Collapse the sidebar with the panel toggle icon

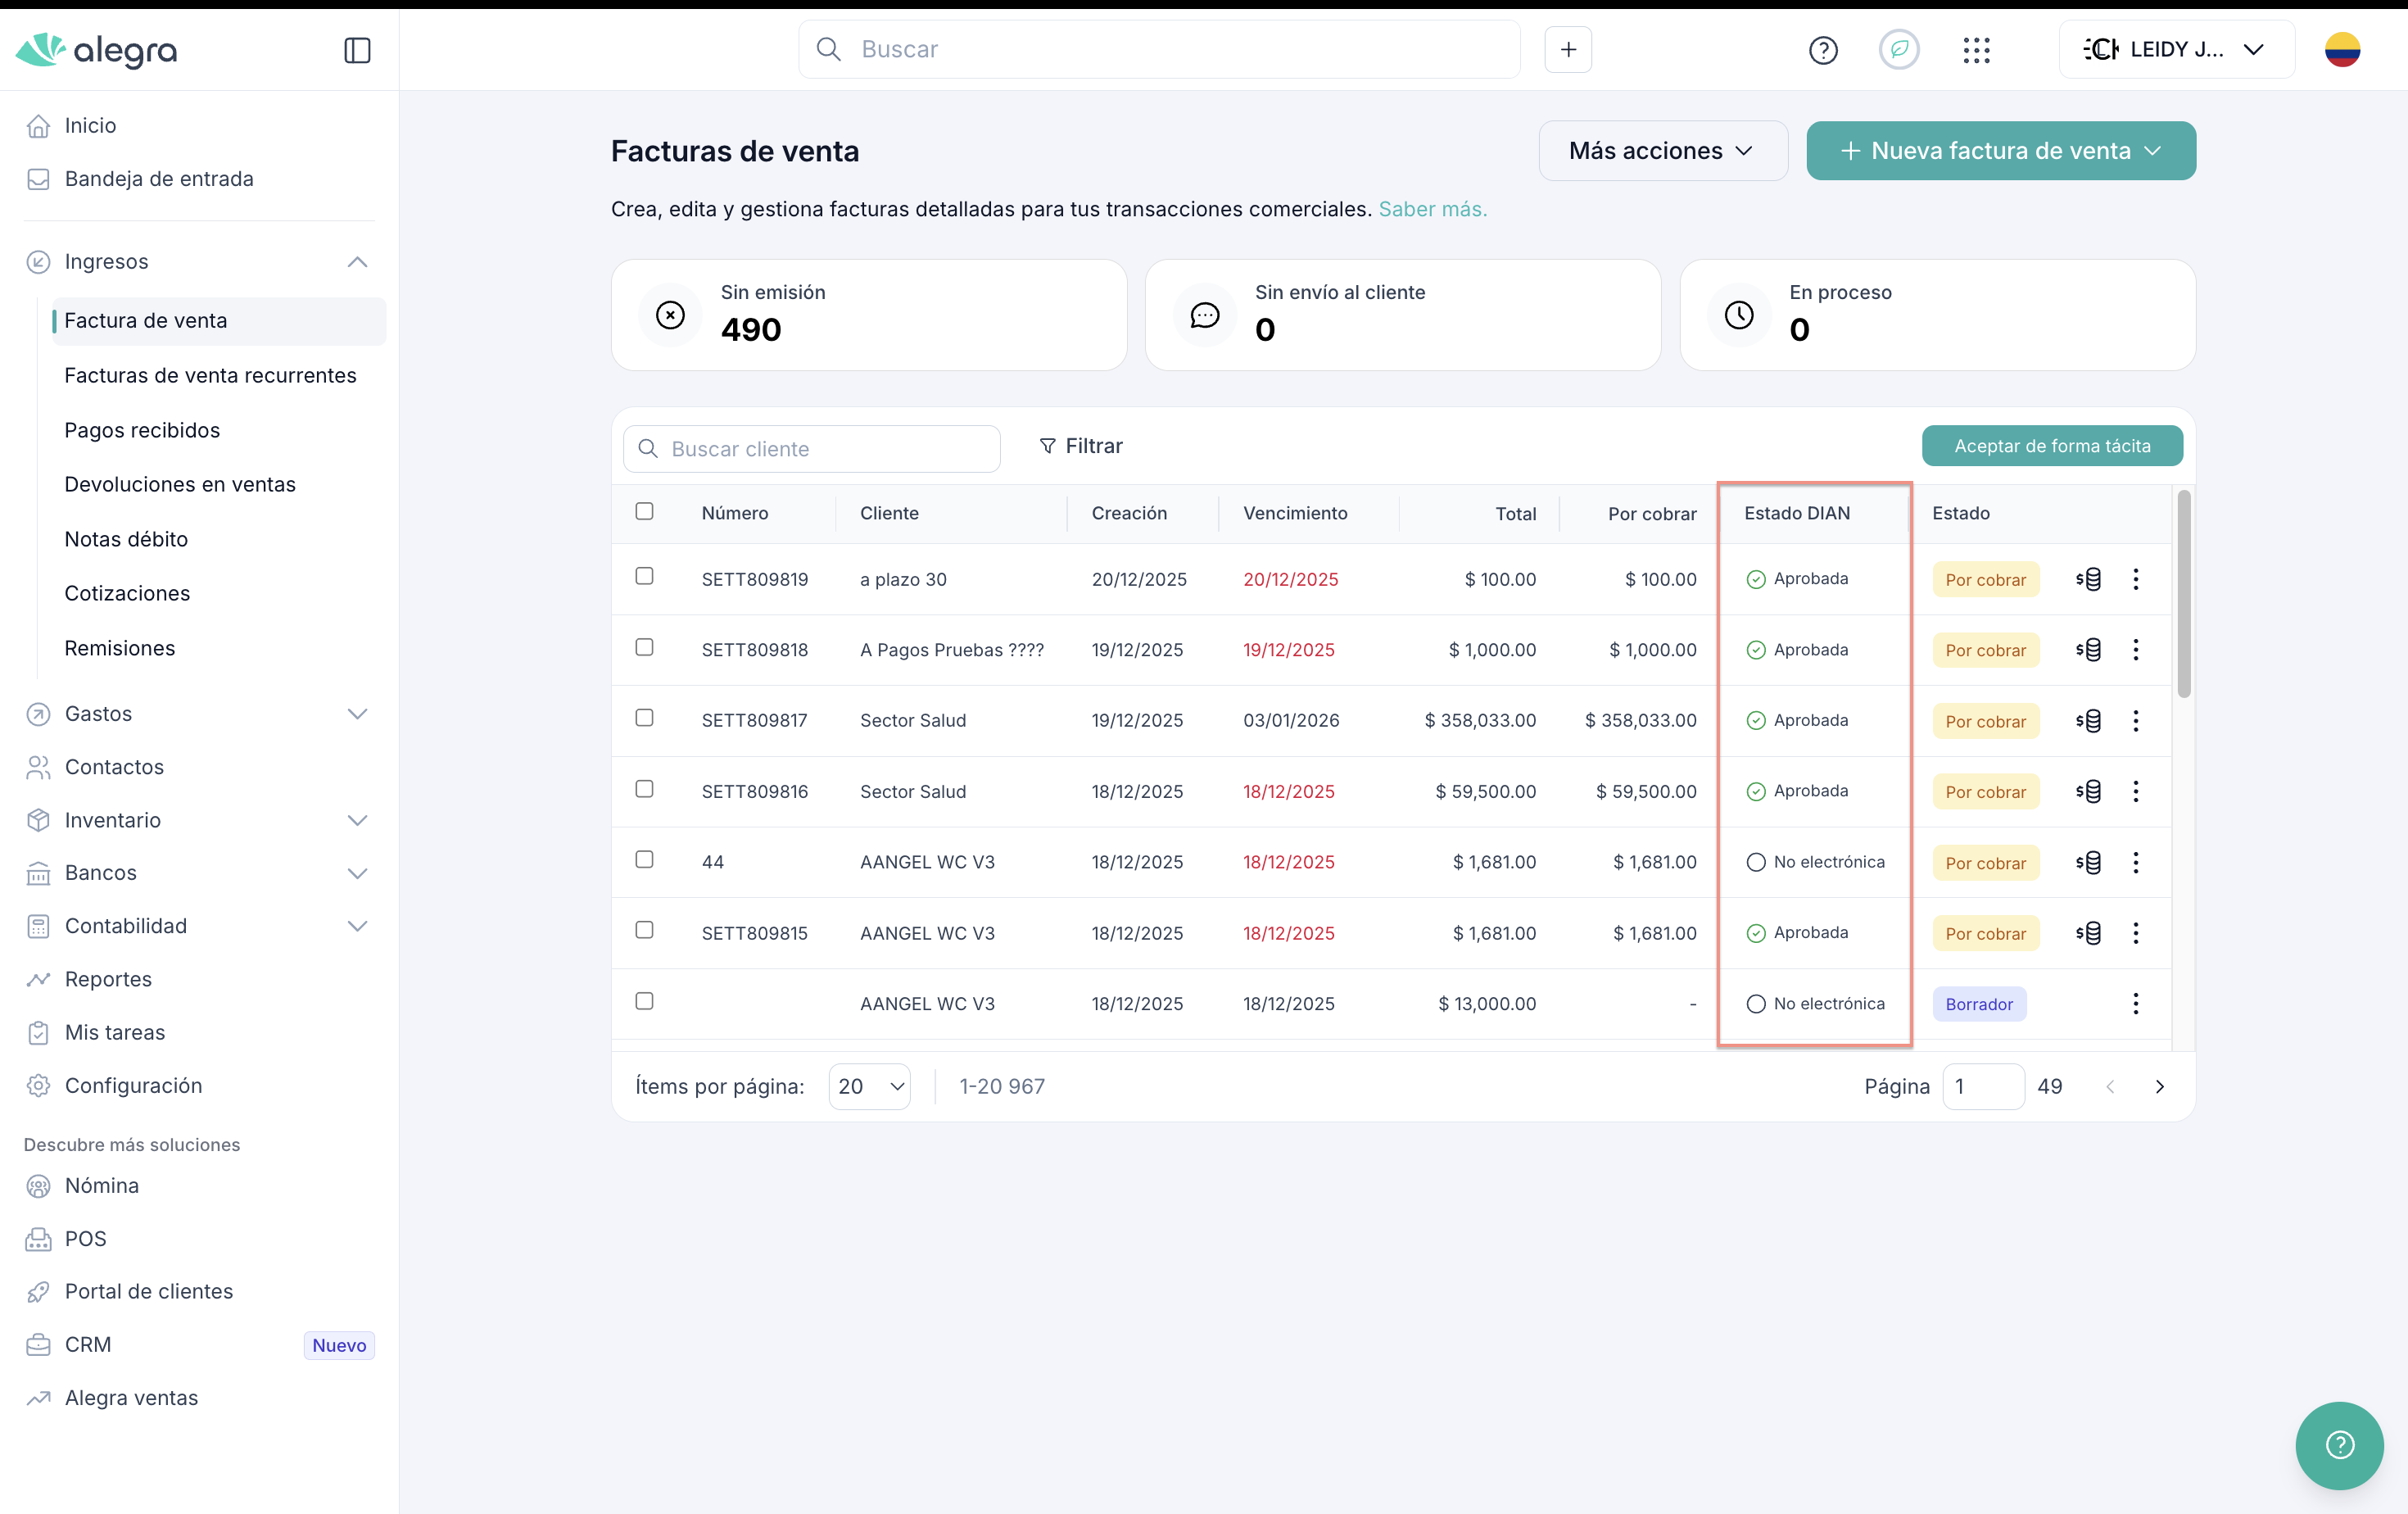[x=357, y=50]
